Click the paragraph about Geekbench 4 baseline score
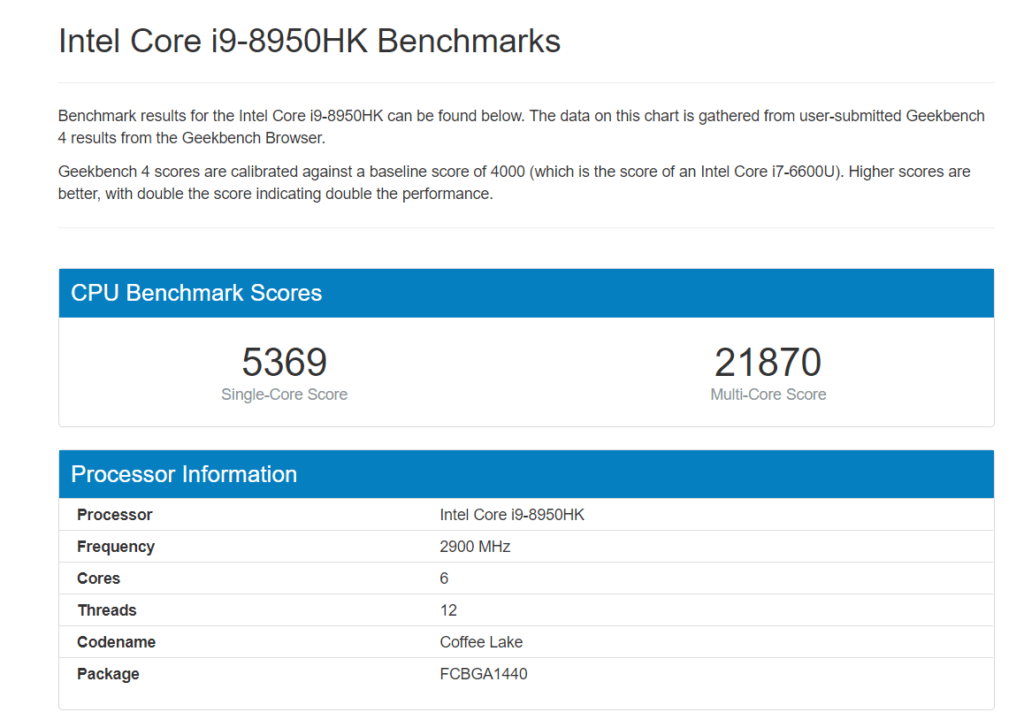 (514, 182)
